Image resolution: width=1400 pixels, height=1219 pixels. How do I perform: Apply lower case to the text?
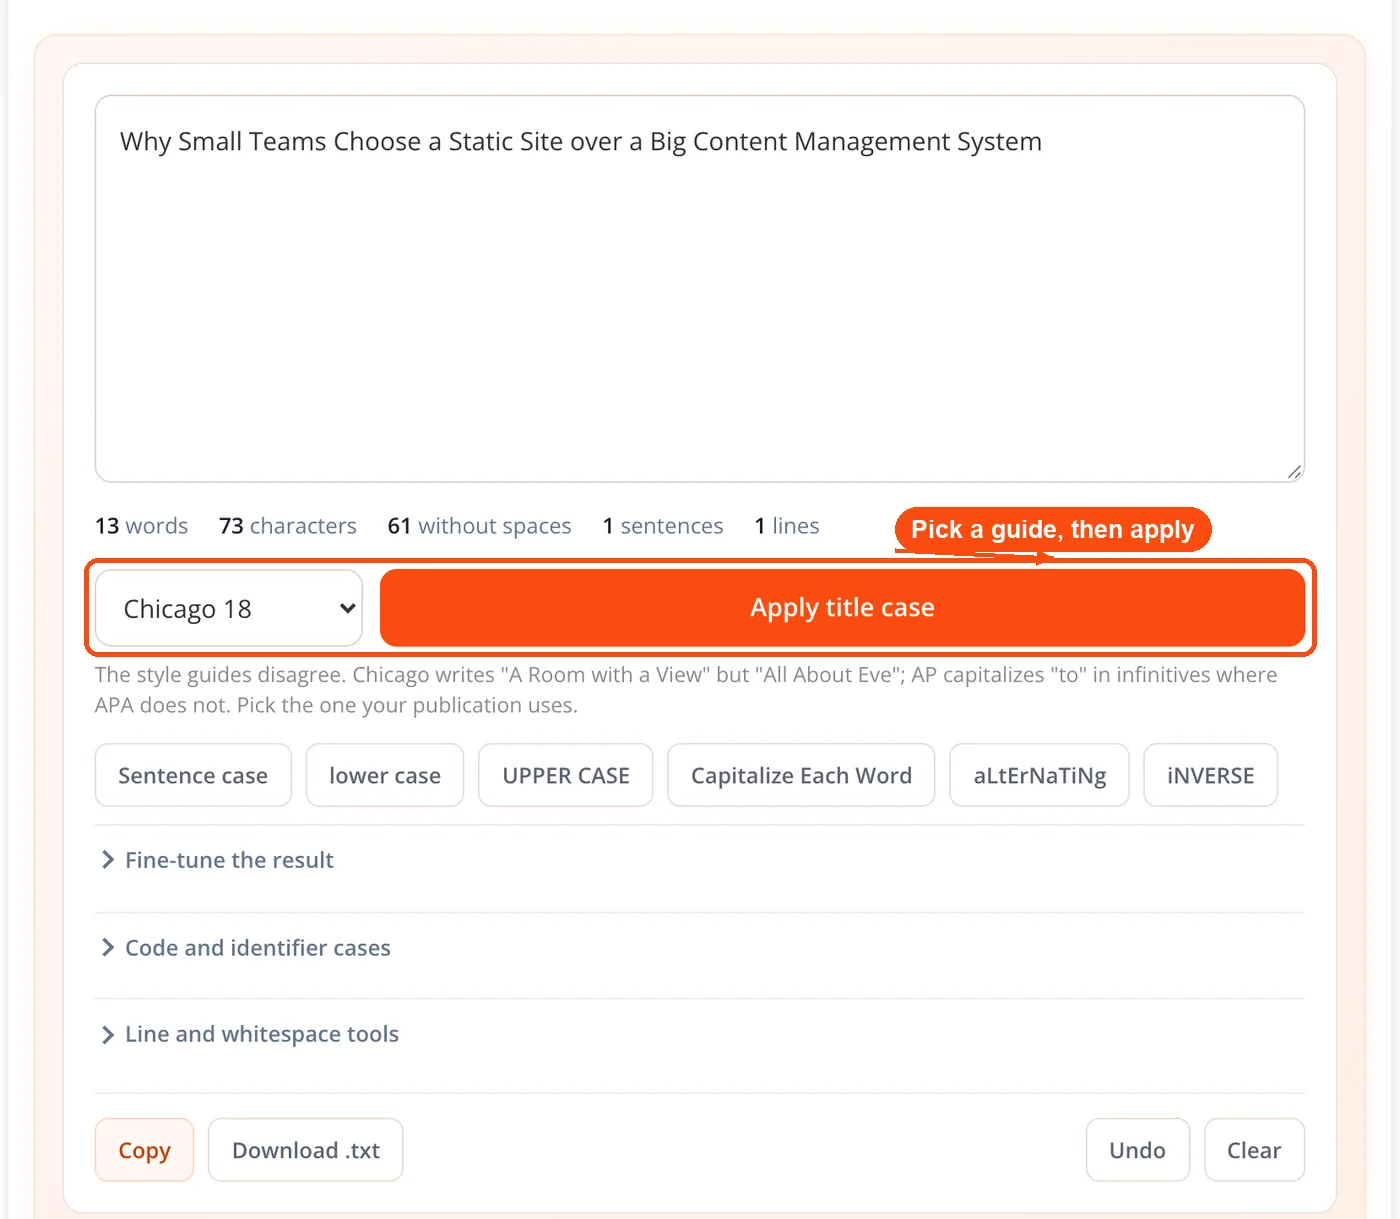tap(385, 775)
